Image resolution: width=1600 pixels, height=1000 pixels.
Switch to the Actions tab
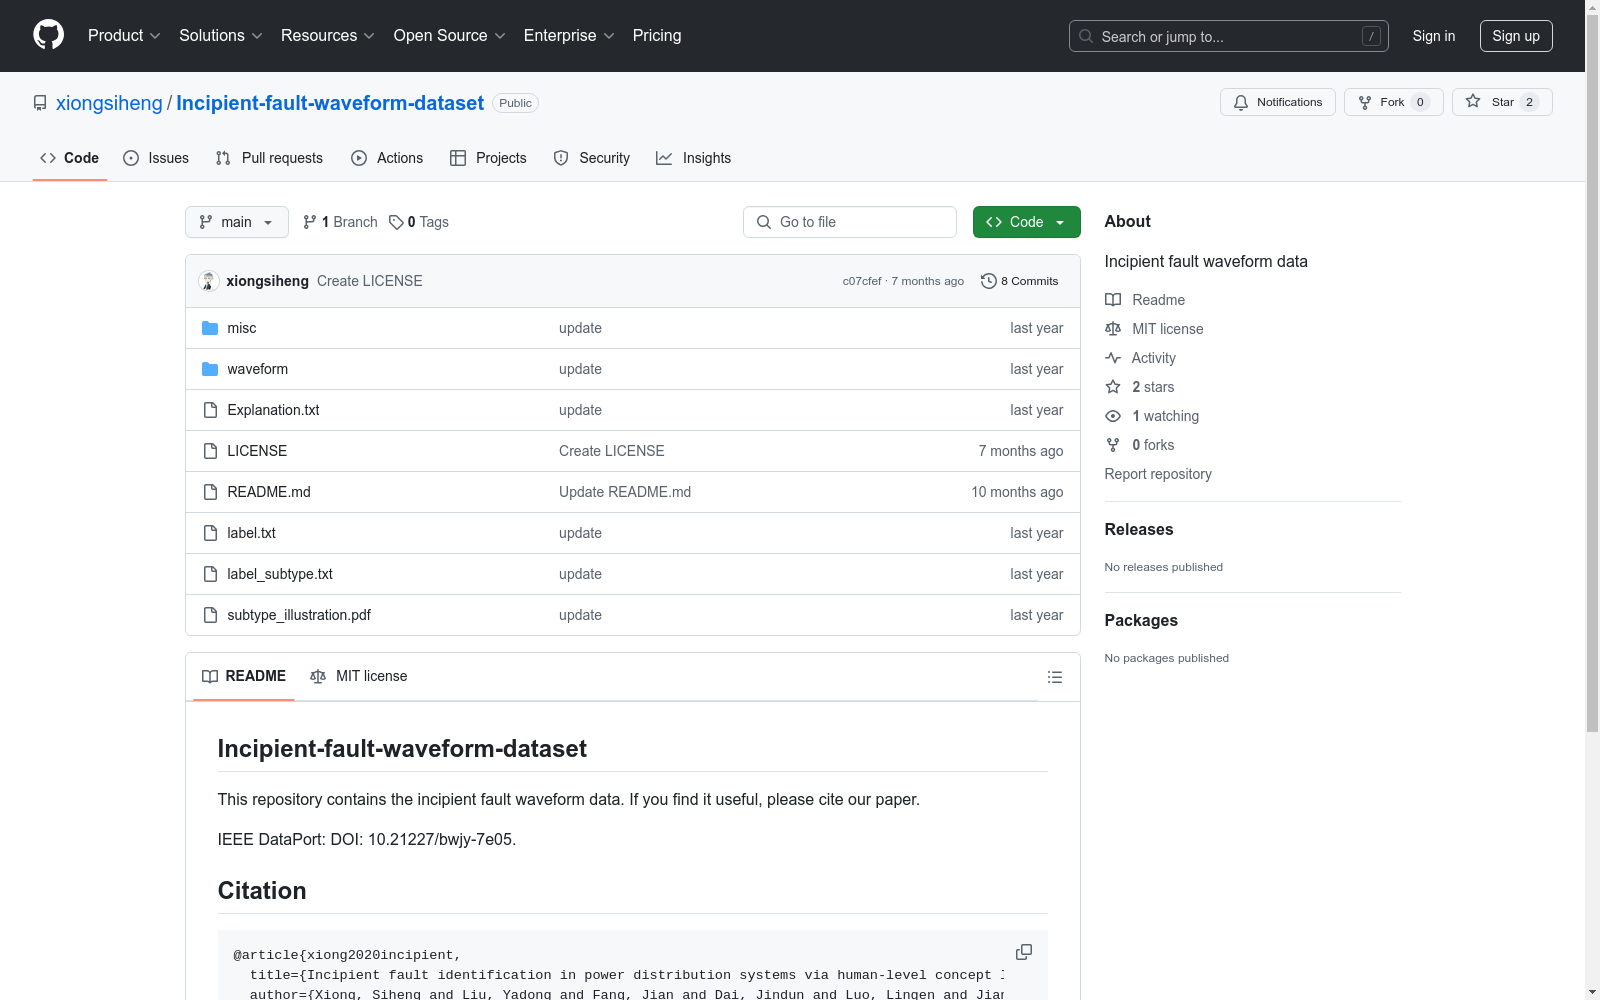coord(387,158)
